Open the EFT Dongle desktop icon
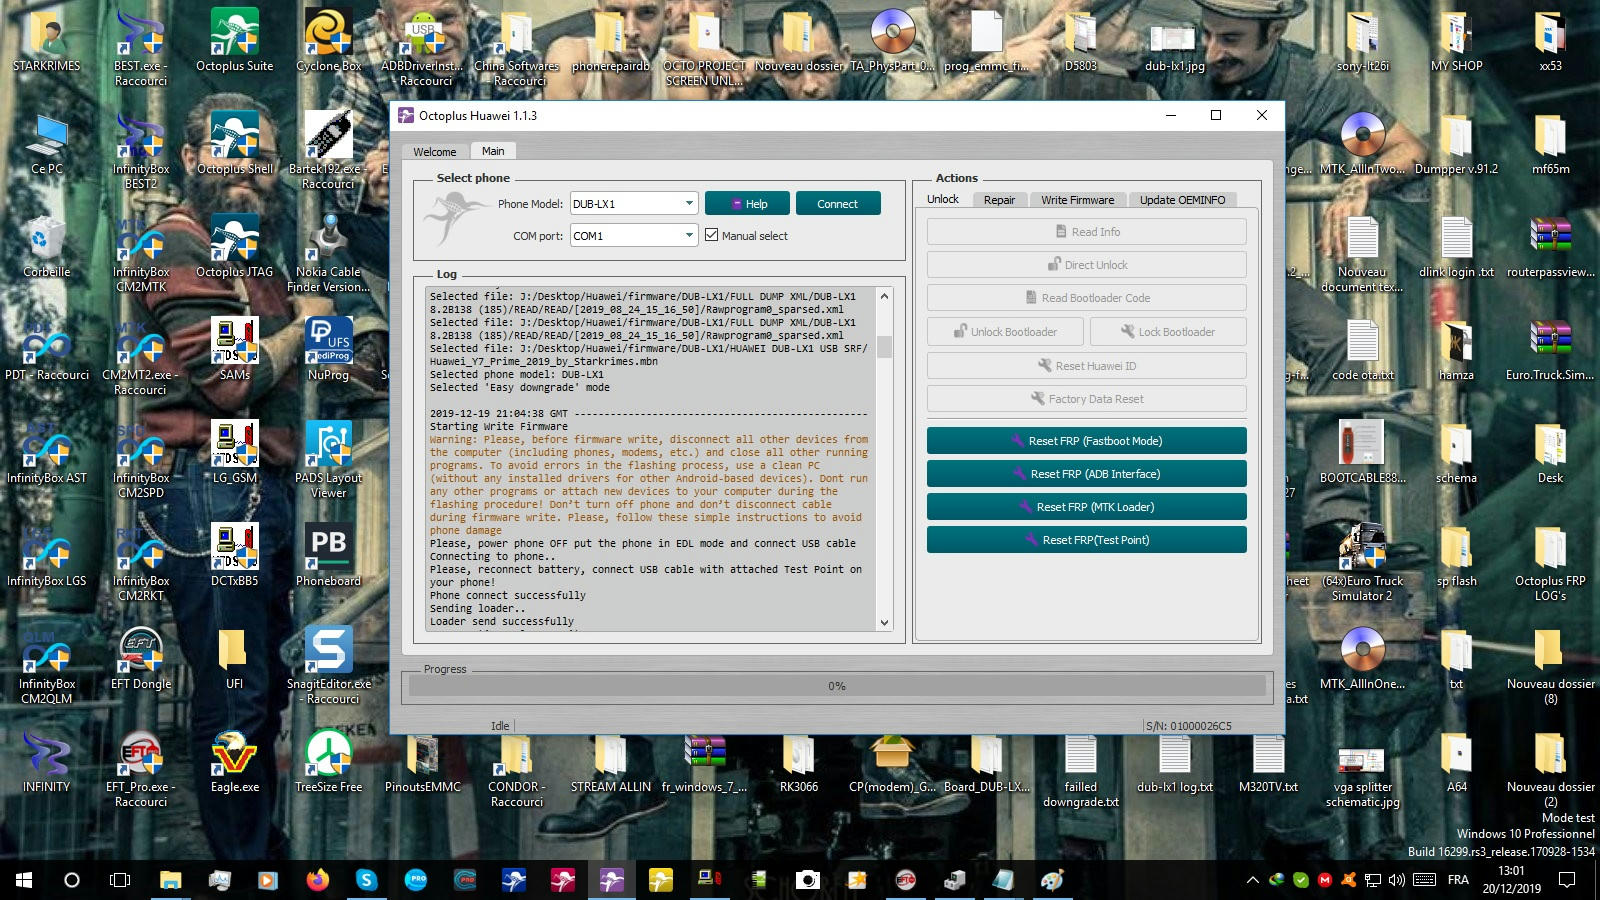 tap(141, 658)
